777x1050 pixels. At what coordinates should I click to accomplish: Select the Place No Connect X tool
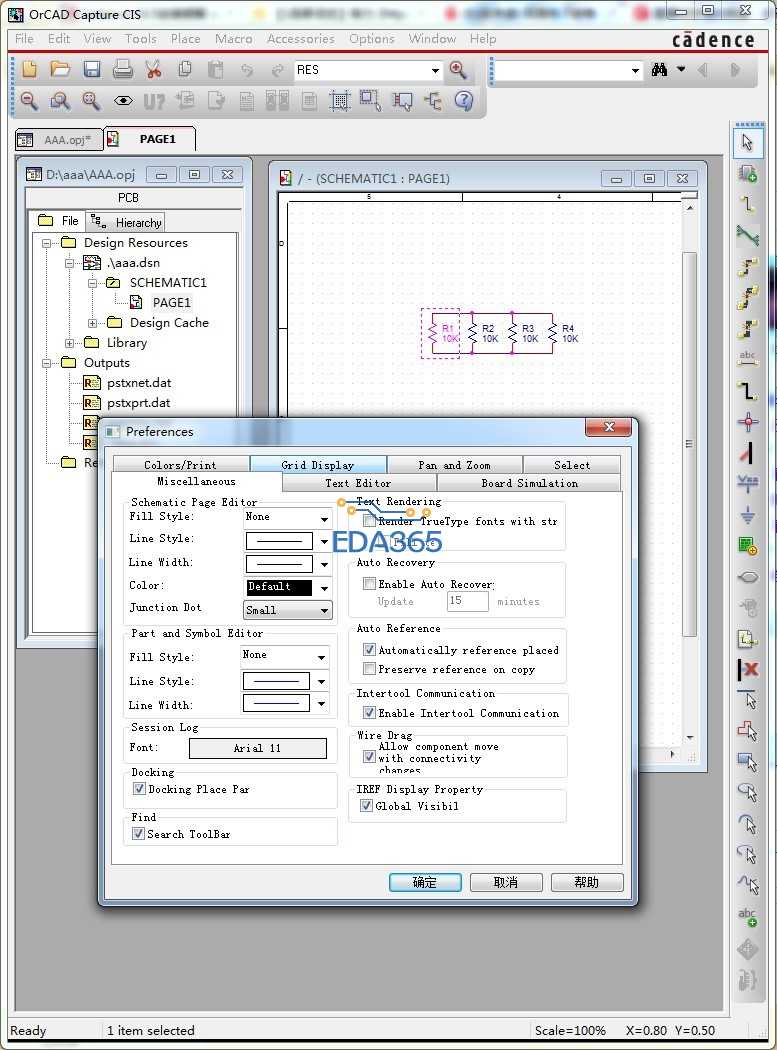748,670
